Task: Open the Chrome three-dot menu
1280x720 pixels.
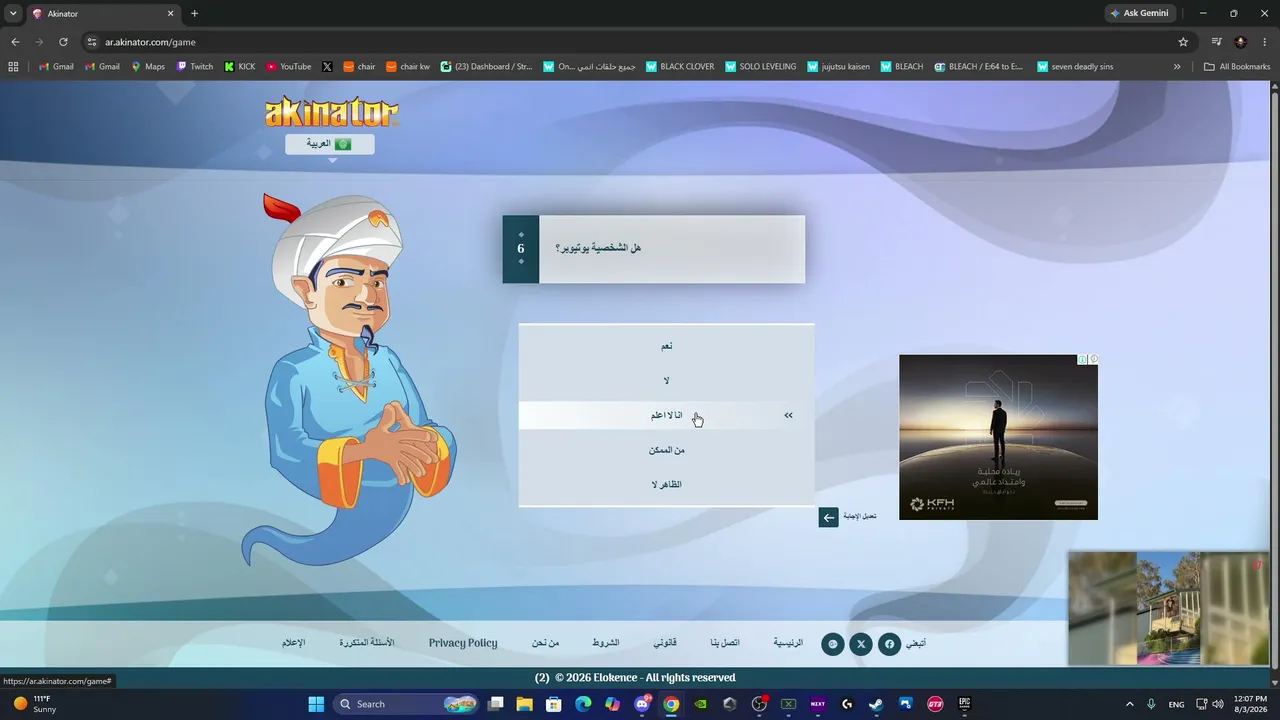Action: coord(1265,42)
